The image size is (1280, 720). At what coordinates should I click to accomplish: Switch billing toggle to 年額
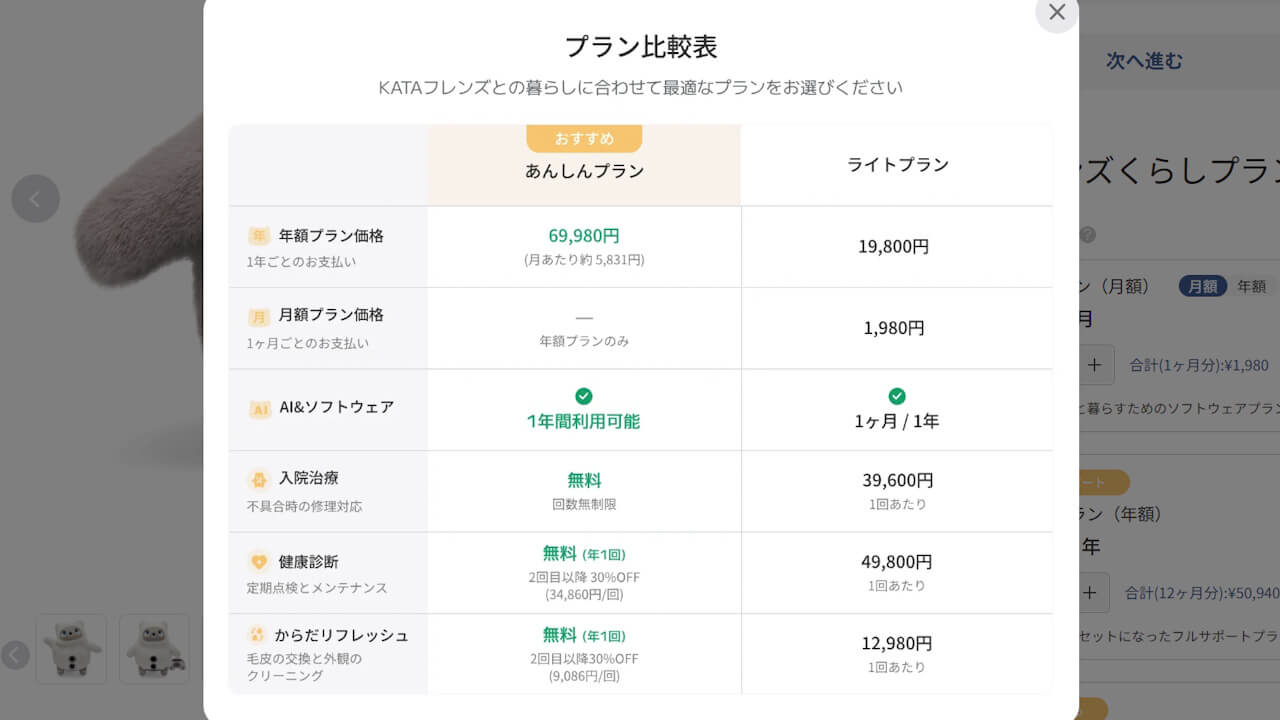click(x=1251, y=286)
